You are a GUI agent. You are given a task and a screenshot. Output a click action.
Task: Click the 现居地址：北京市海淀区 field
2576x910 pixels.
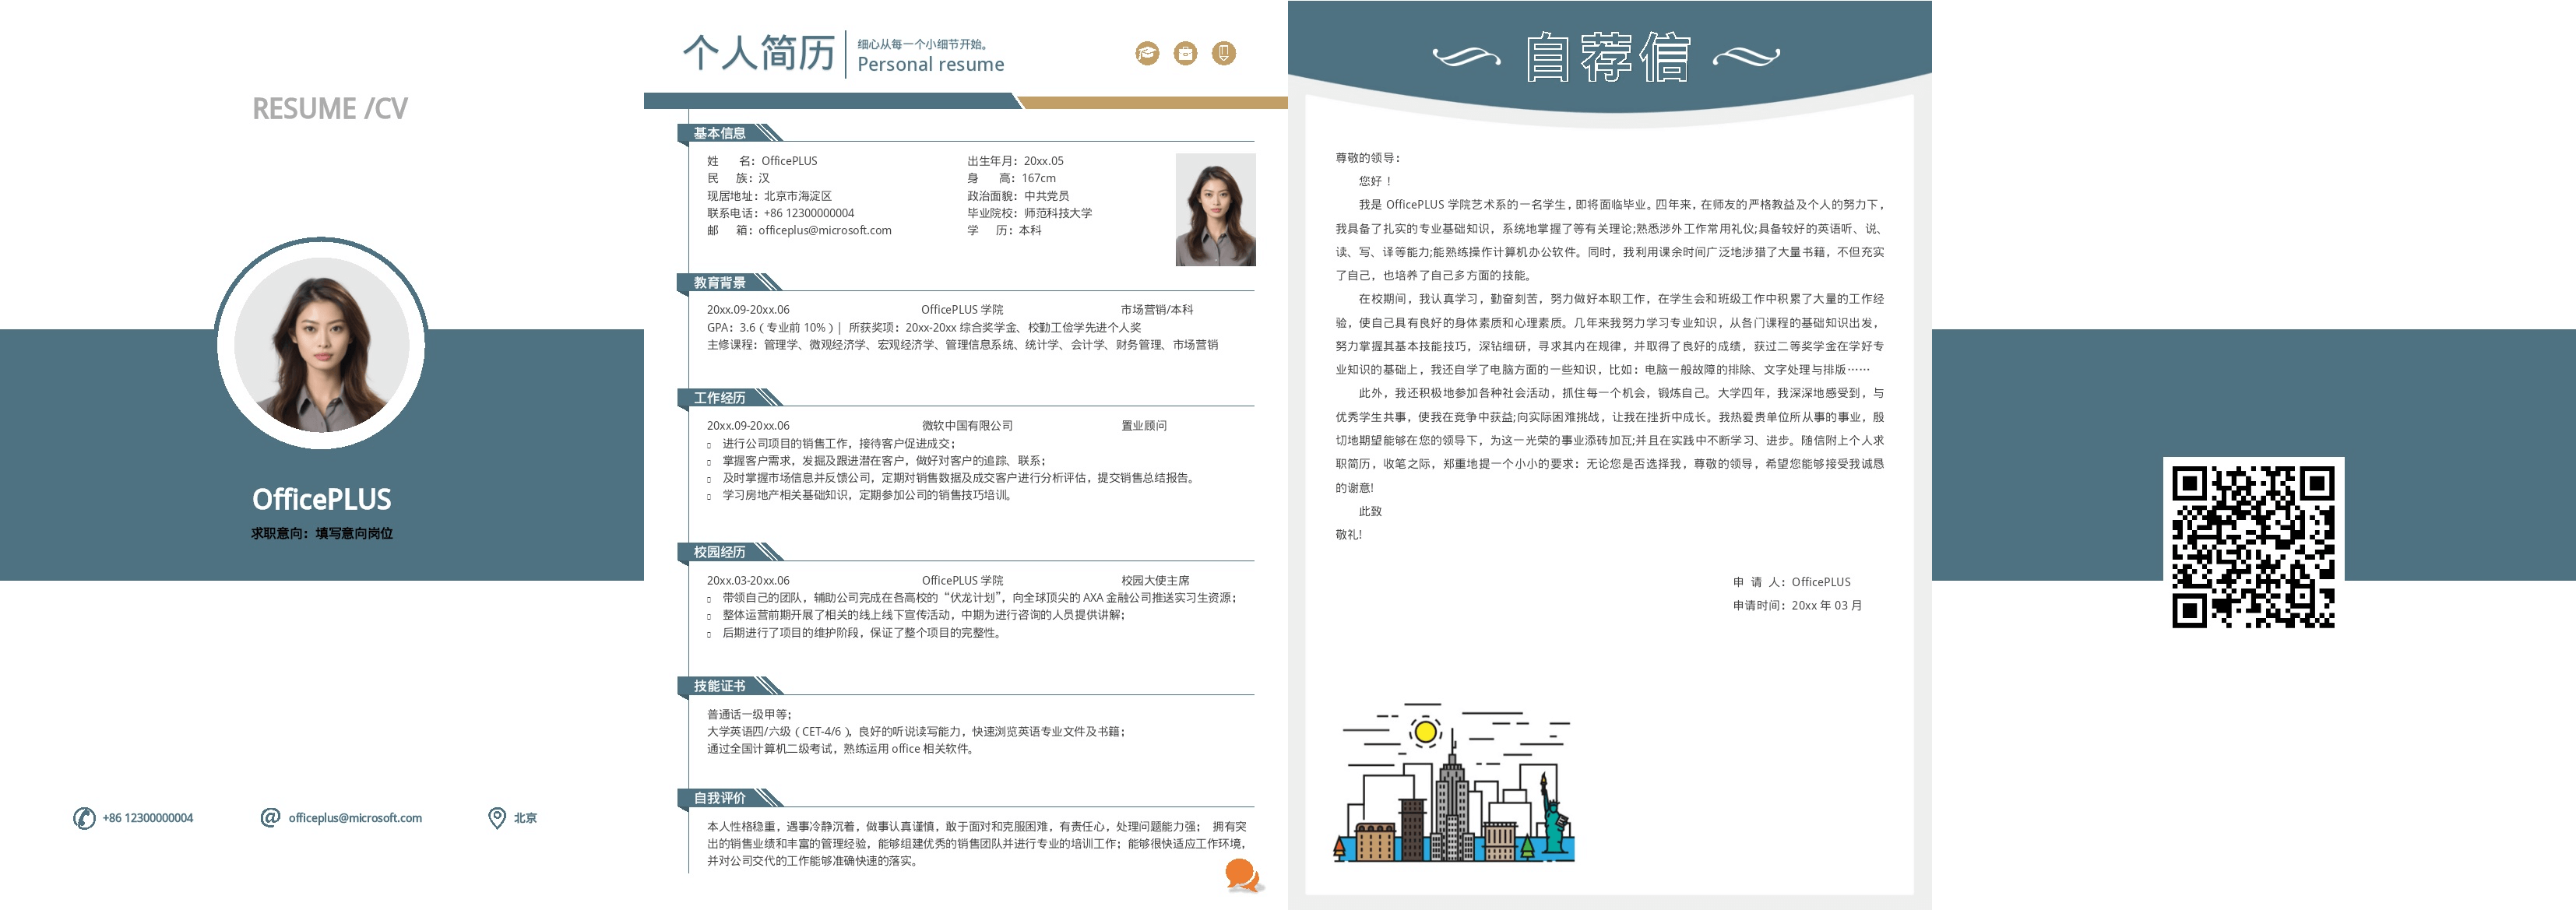coord(769,196)
